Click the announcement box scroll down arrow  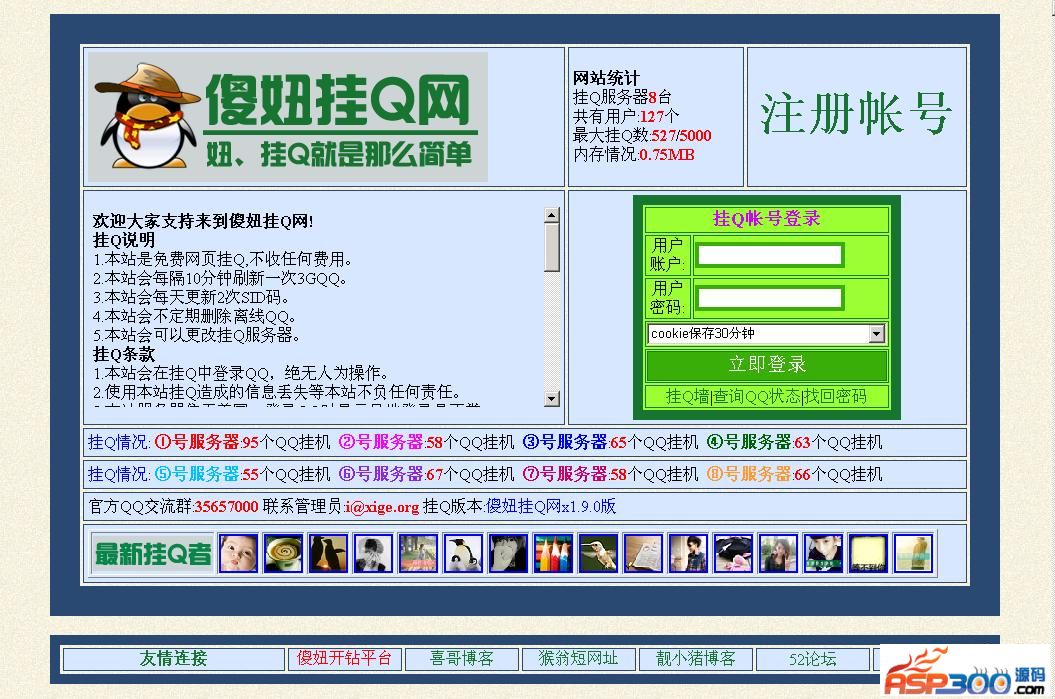(552, 399)
